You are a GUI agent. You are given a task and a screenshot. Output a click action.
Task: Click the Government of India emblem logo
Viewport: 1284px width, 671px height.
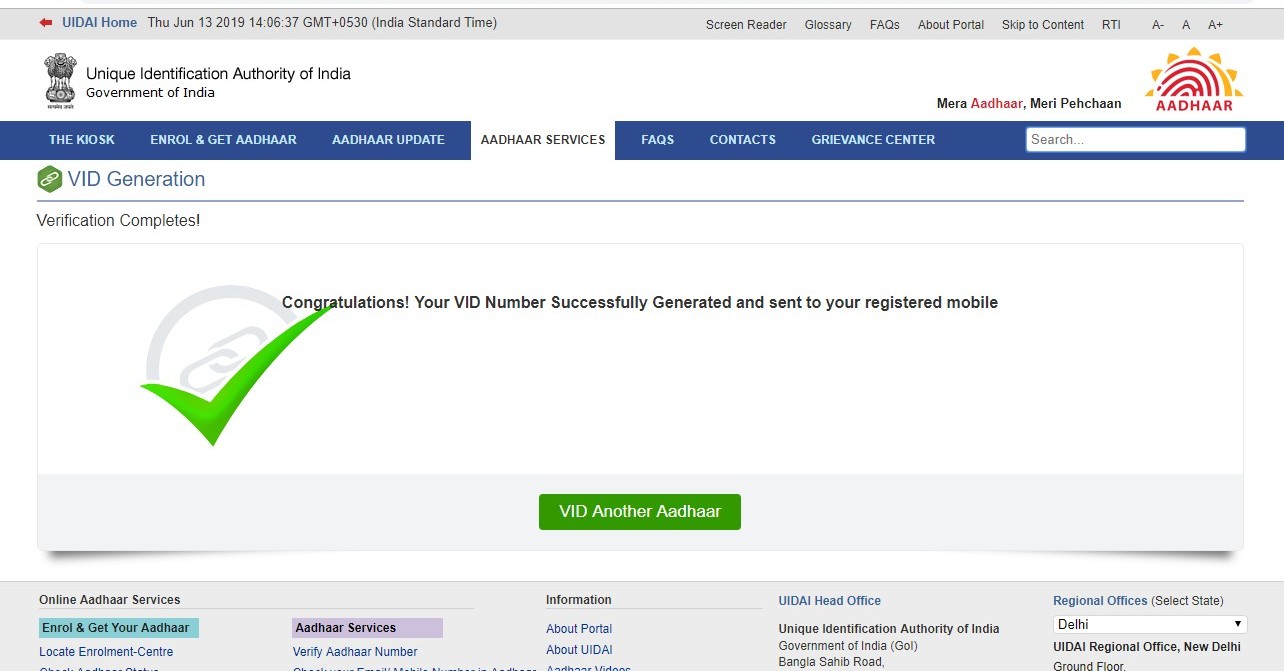60,81
